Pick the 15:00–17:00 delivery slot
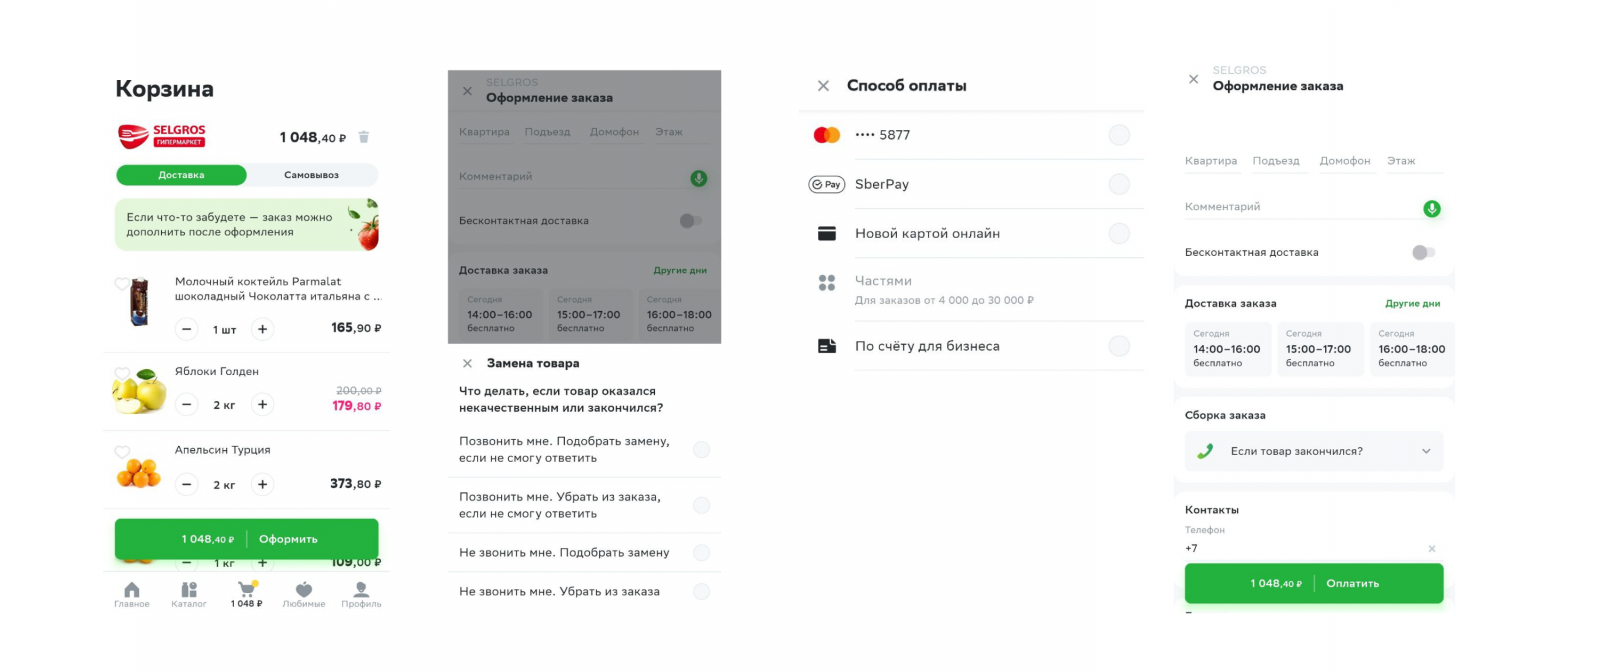This screenshot has width=1600, height=672. coord(1318,349)
